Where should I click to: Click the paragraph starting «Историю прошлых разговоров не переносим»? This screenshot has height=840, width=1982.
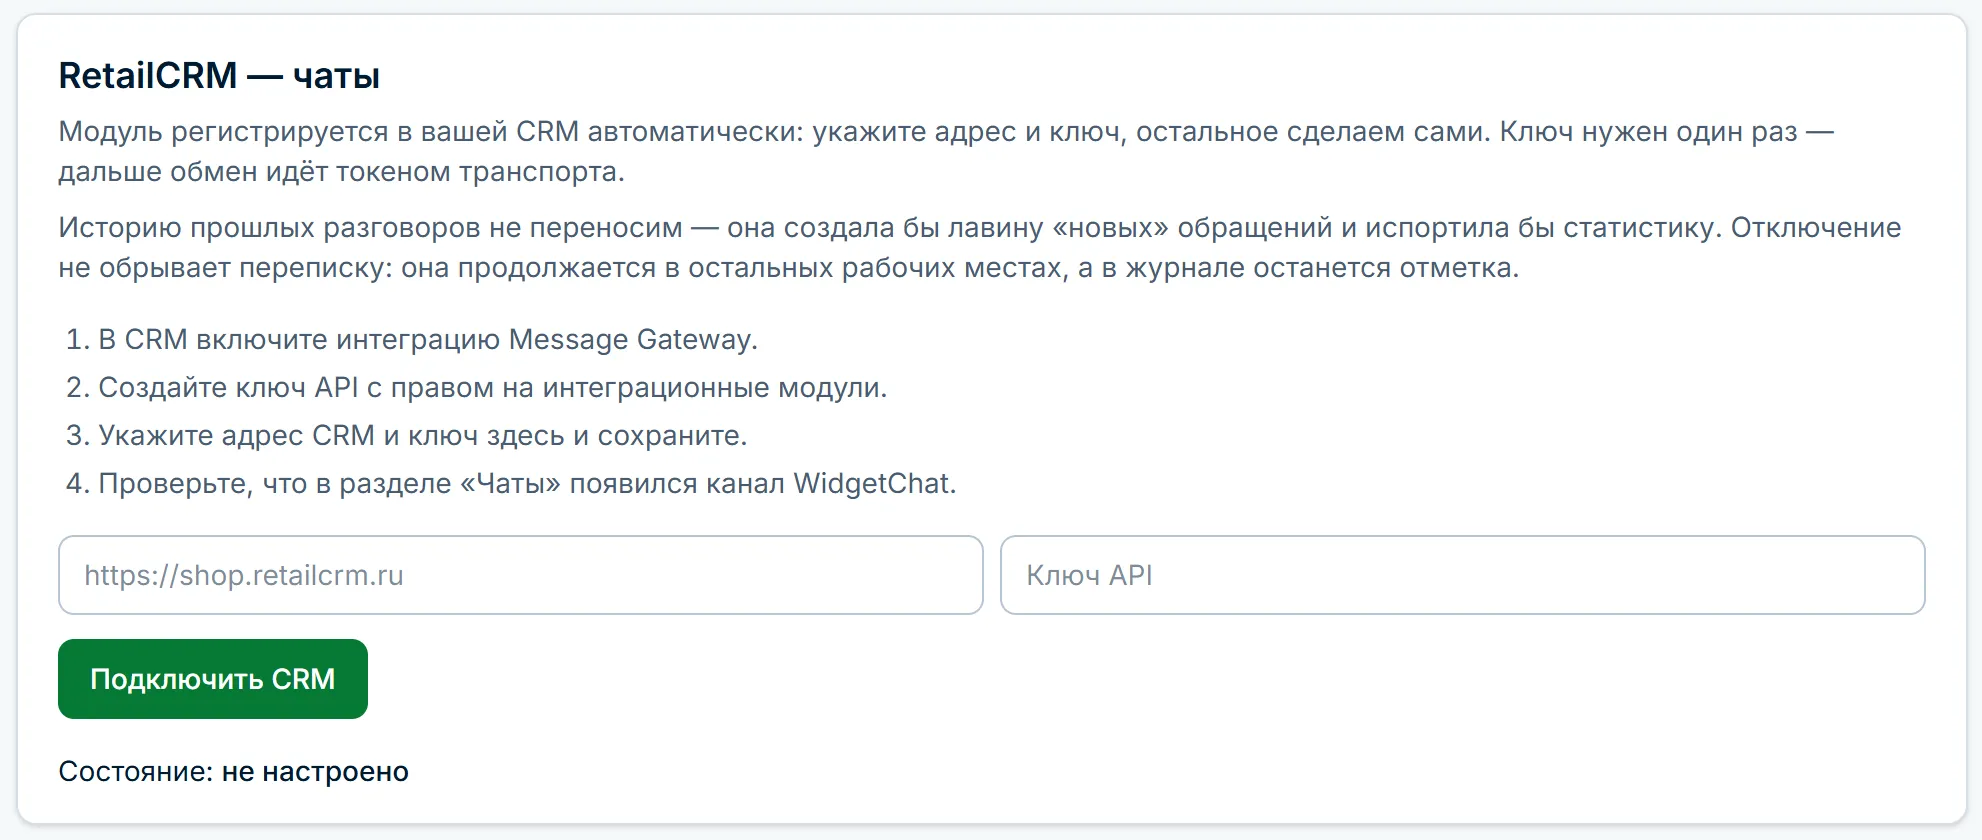pyautogui.click(x=980, y=248)
